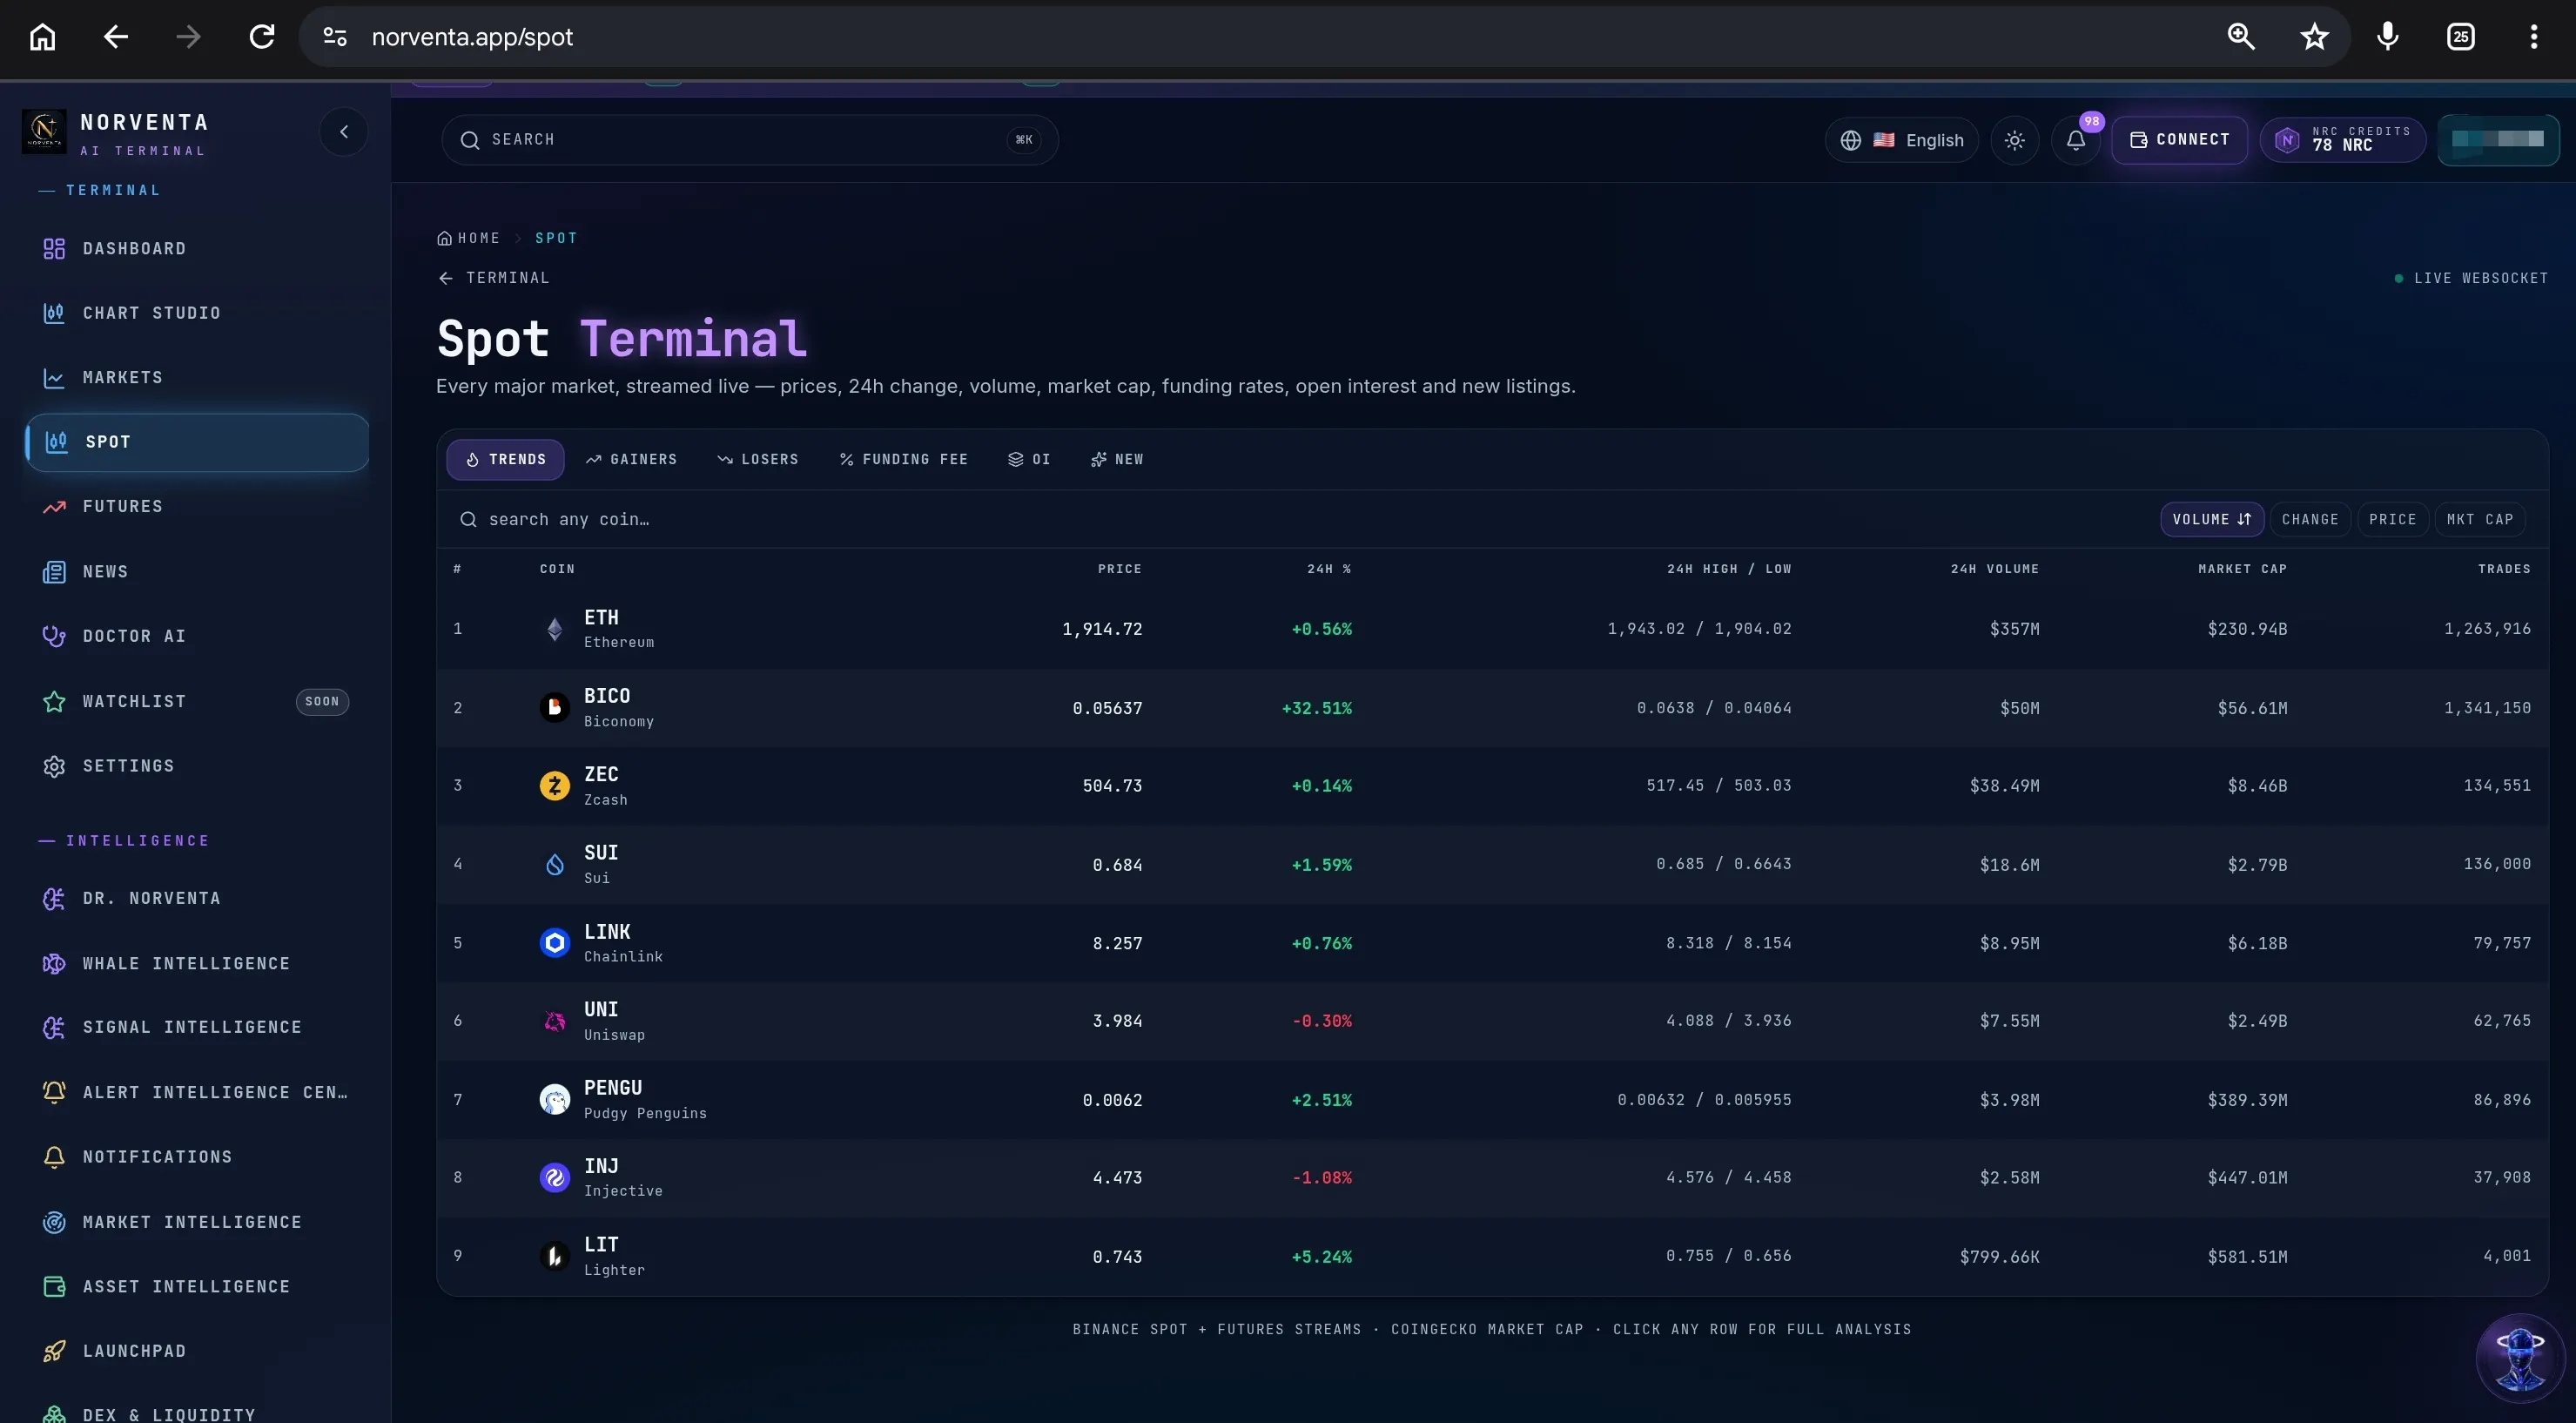Open the site settings icon beside the URL

335,37
